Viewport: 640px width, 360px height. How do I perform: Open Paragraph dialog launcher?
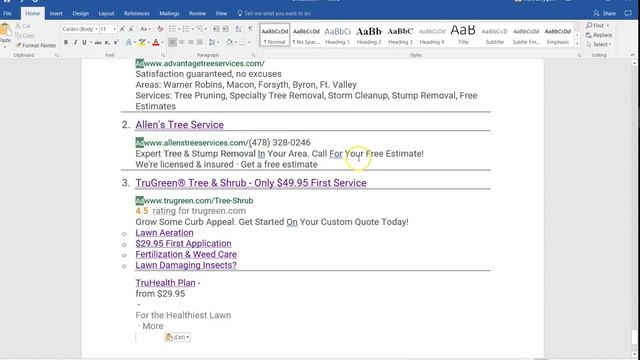tap(253, 55)
